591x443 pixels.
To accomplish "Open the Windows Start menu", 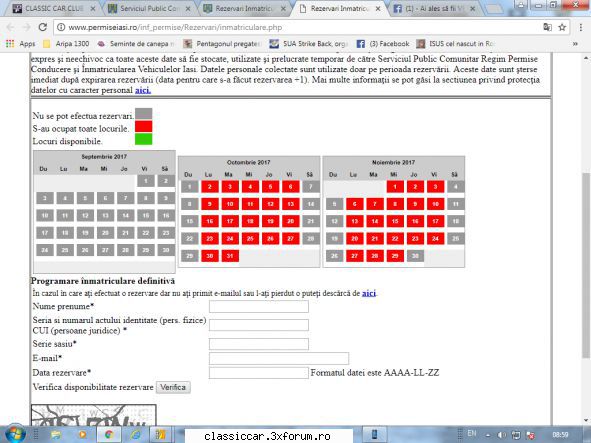I will 15,434.
